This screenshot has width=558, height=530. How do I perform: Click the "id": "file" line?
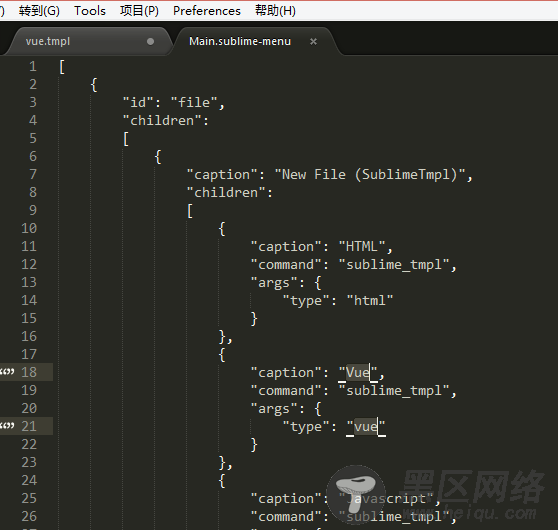coord(174,103)
